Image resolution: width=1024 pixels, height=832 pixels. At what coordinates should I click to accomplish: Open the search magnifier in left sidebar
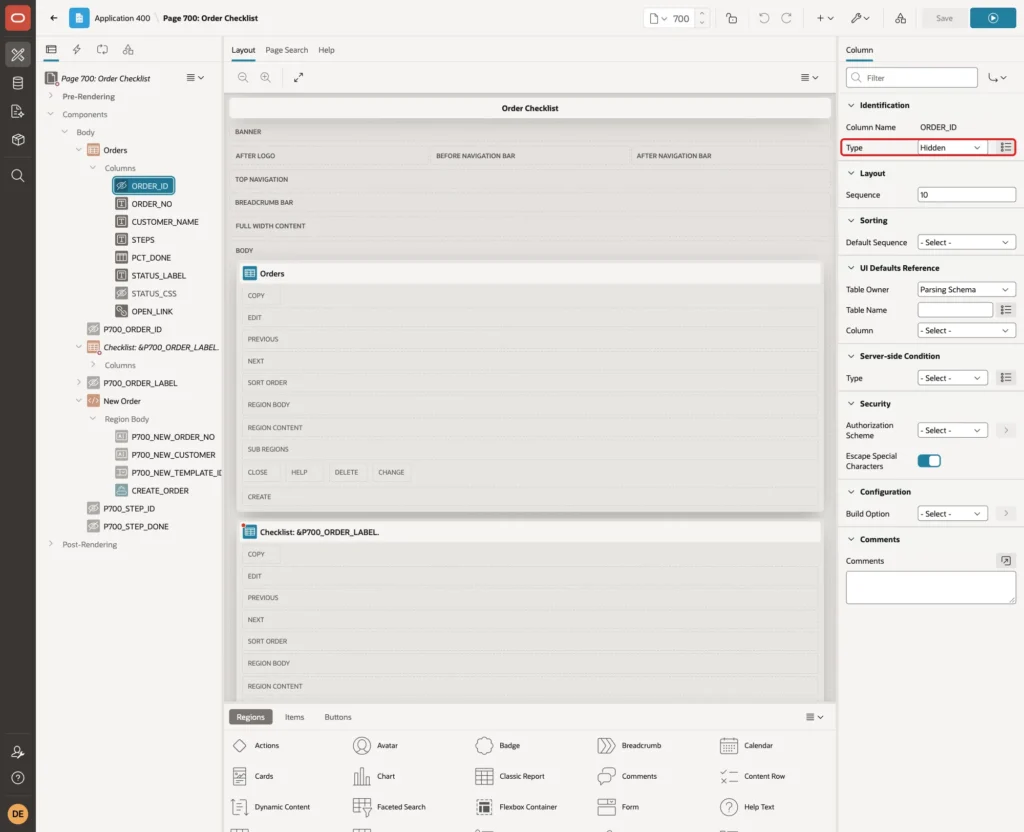click(18, 176)
